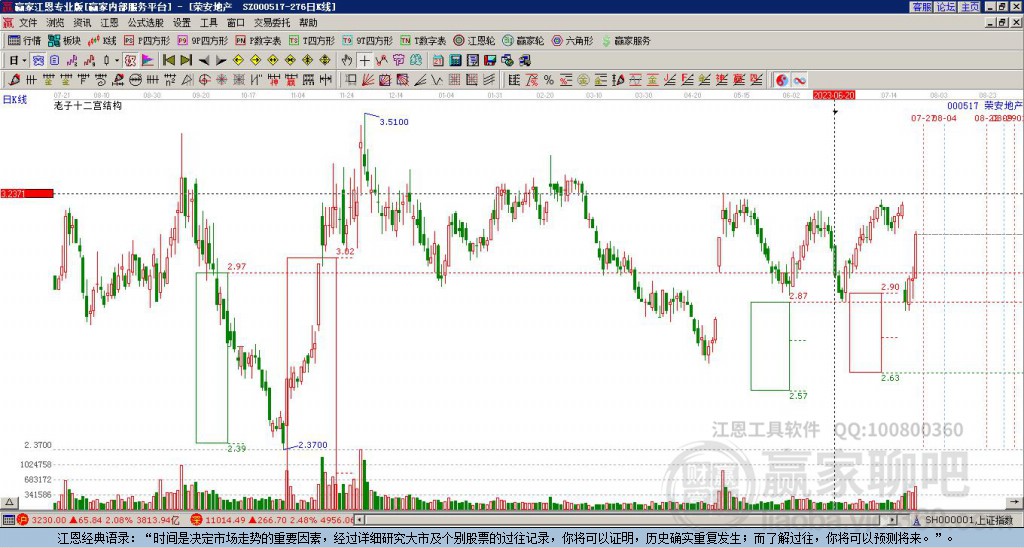Click the up-triangle button beside the volume pane
Viewport: 1024px width, 548px height.
coord(8,502)
